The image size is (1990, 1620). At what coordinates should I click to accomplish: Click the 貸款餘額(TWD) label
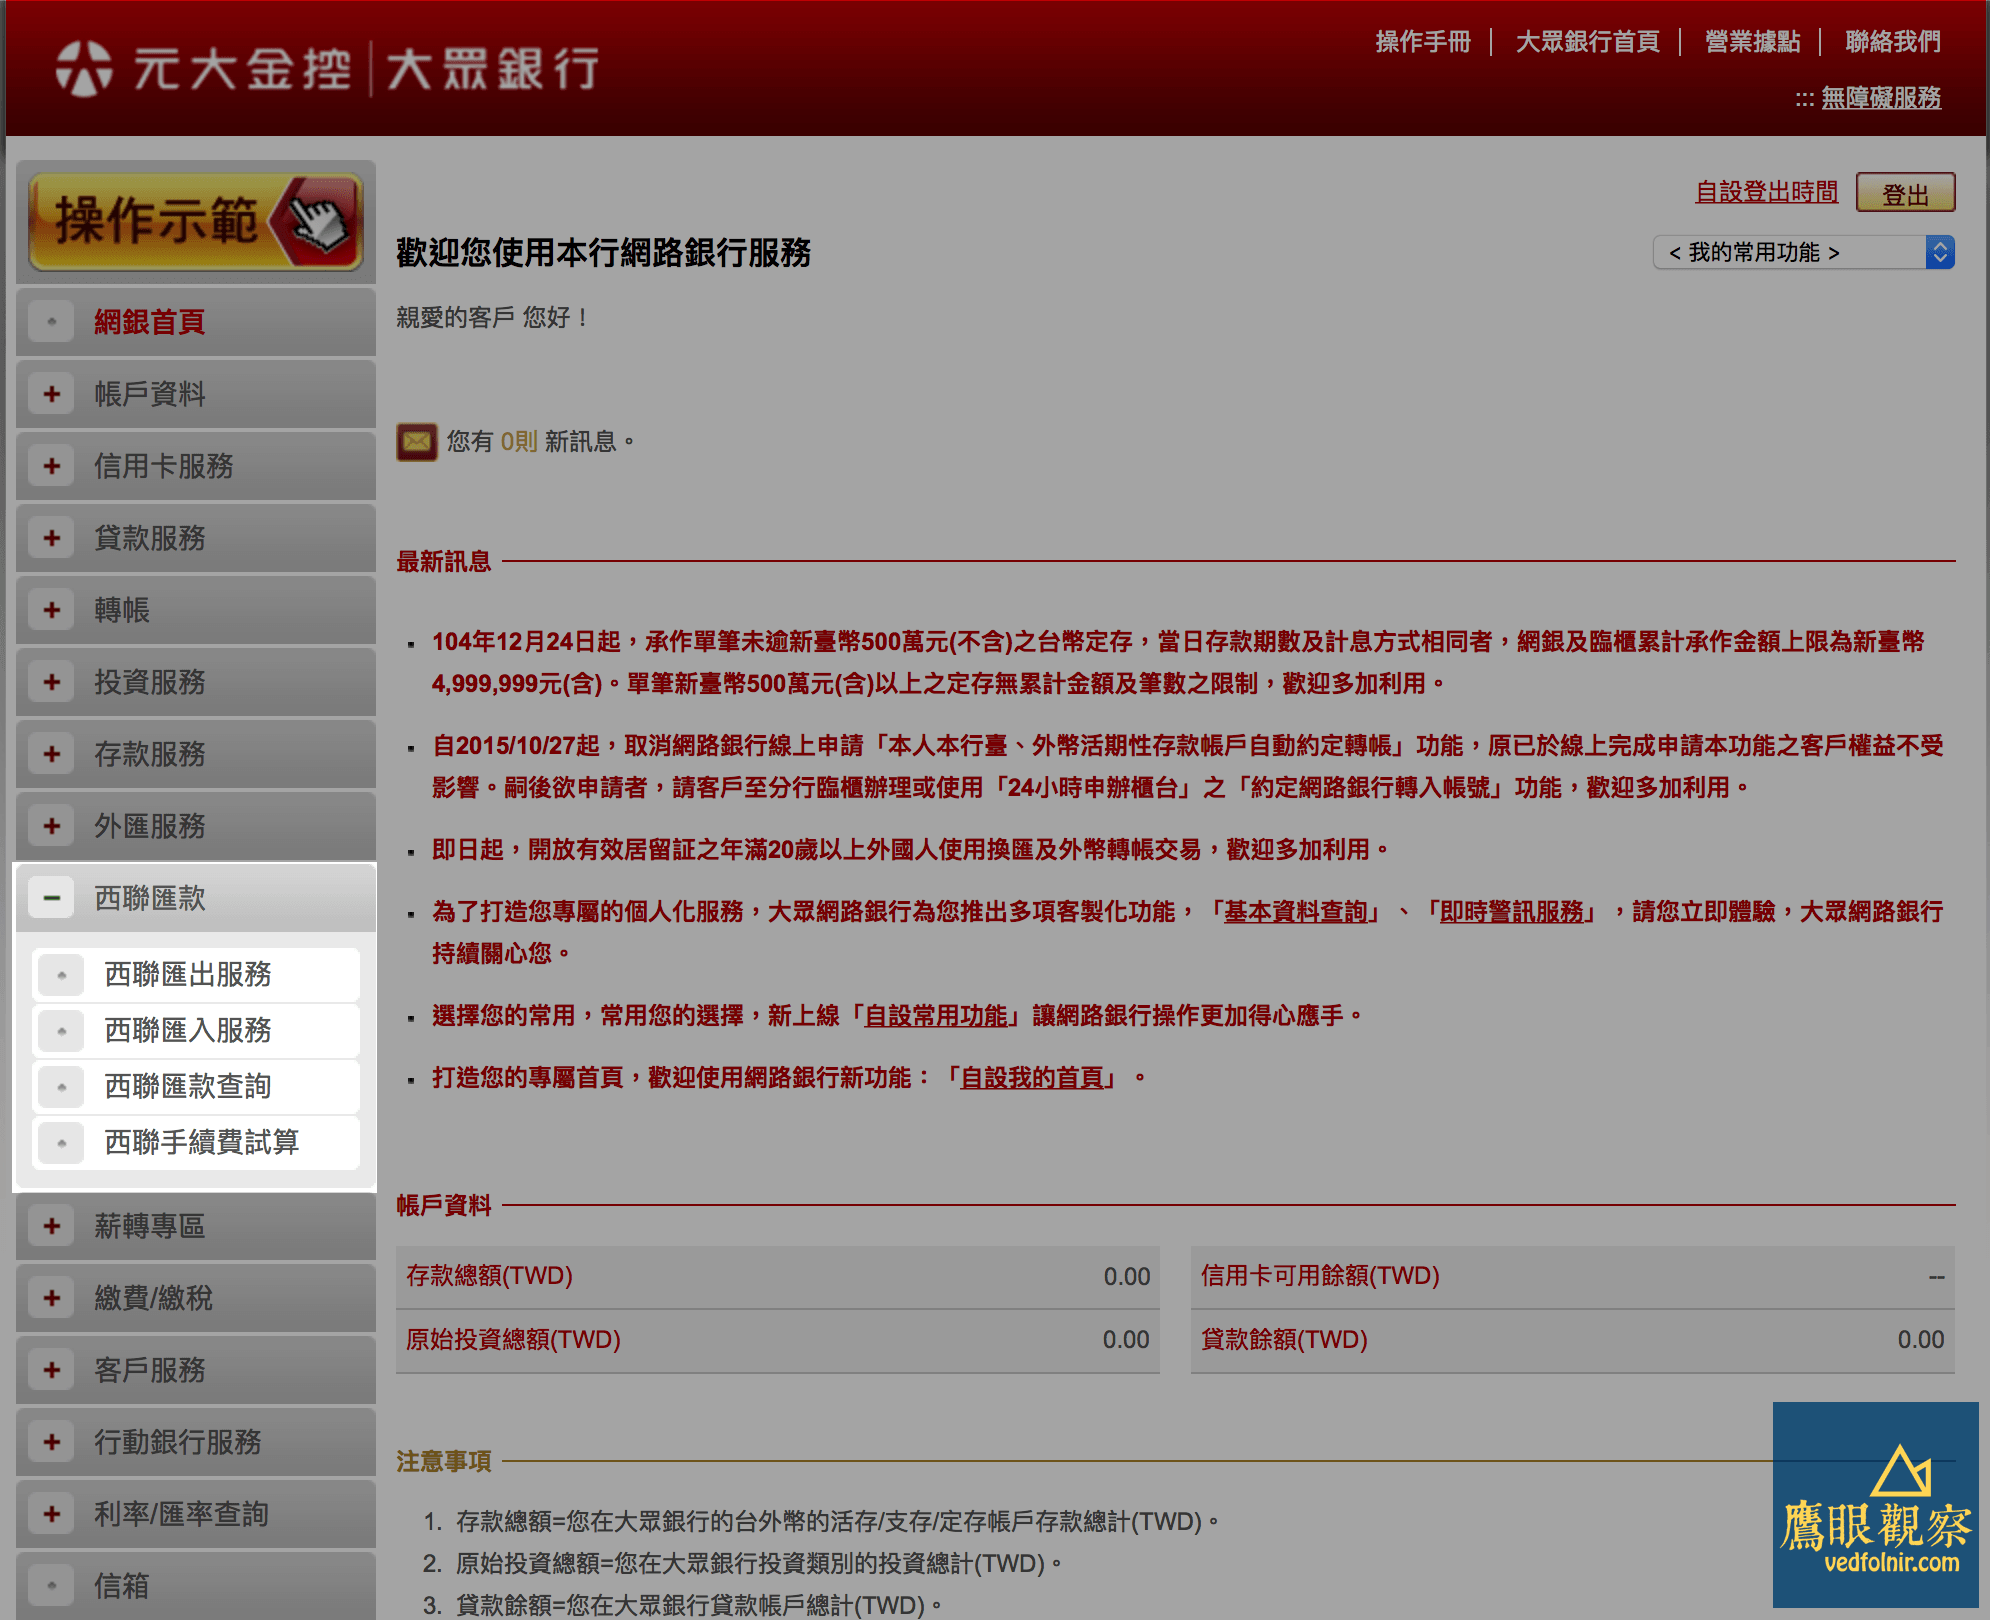point(1284,1340)
